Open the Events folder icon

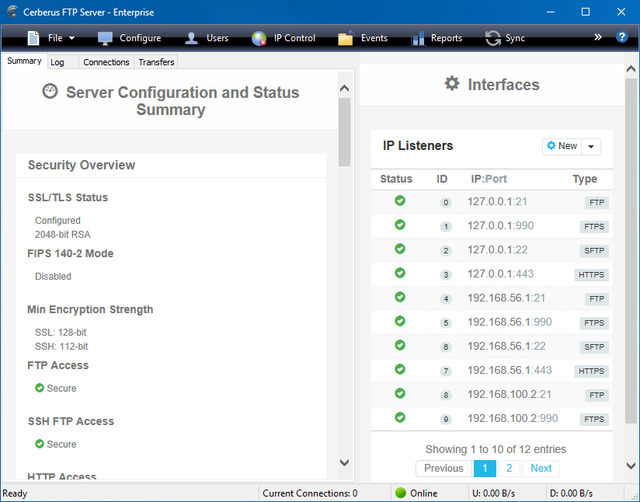[346, 38]
